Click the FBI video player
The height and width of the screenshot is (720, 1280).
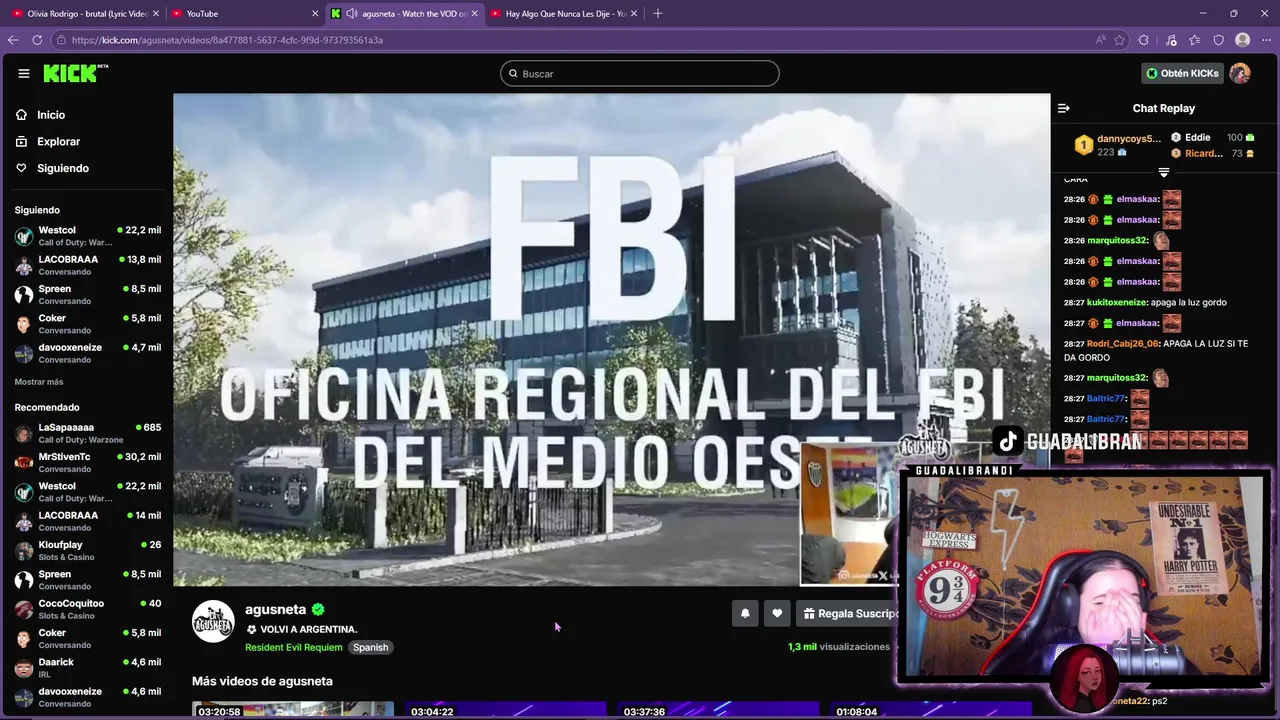point(611,340)
